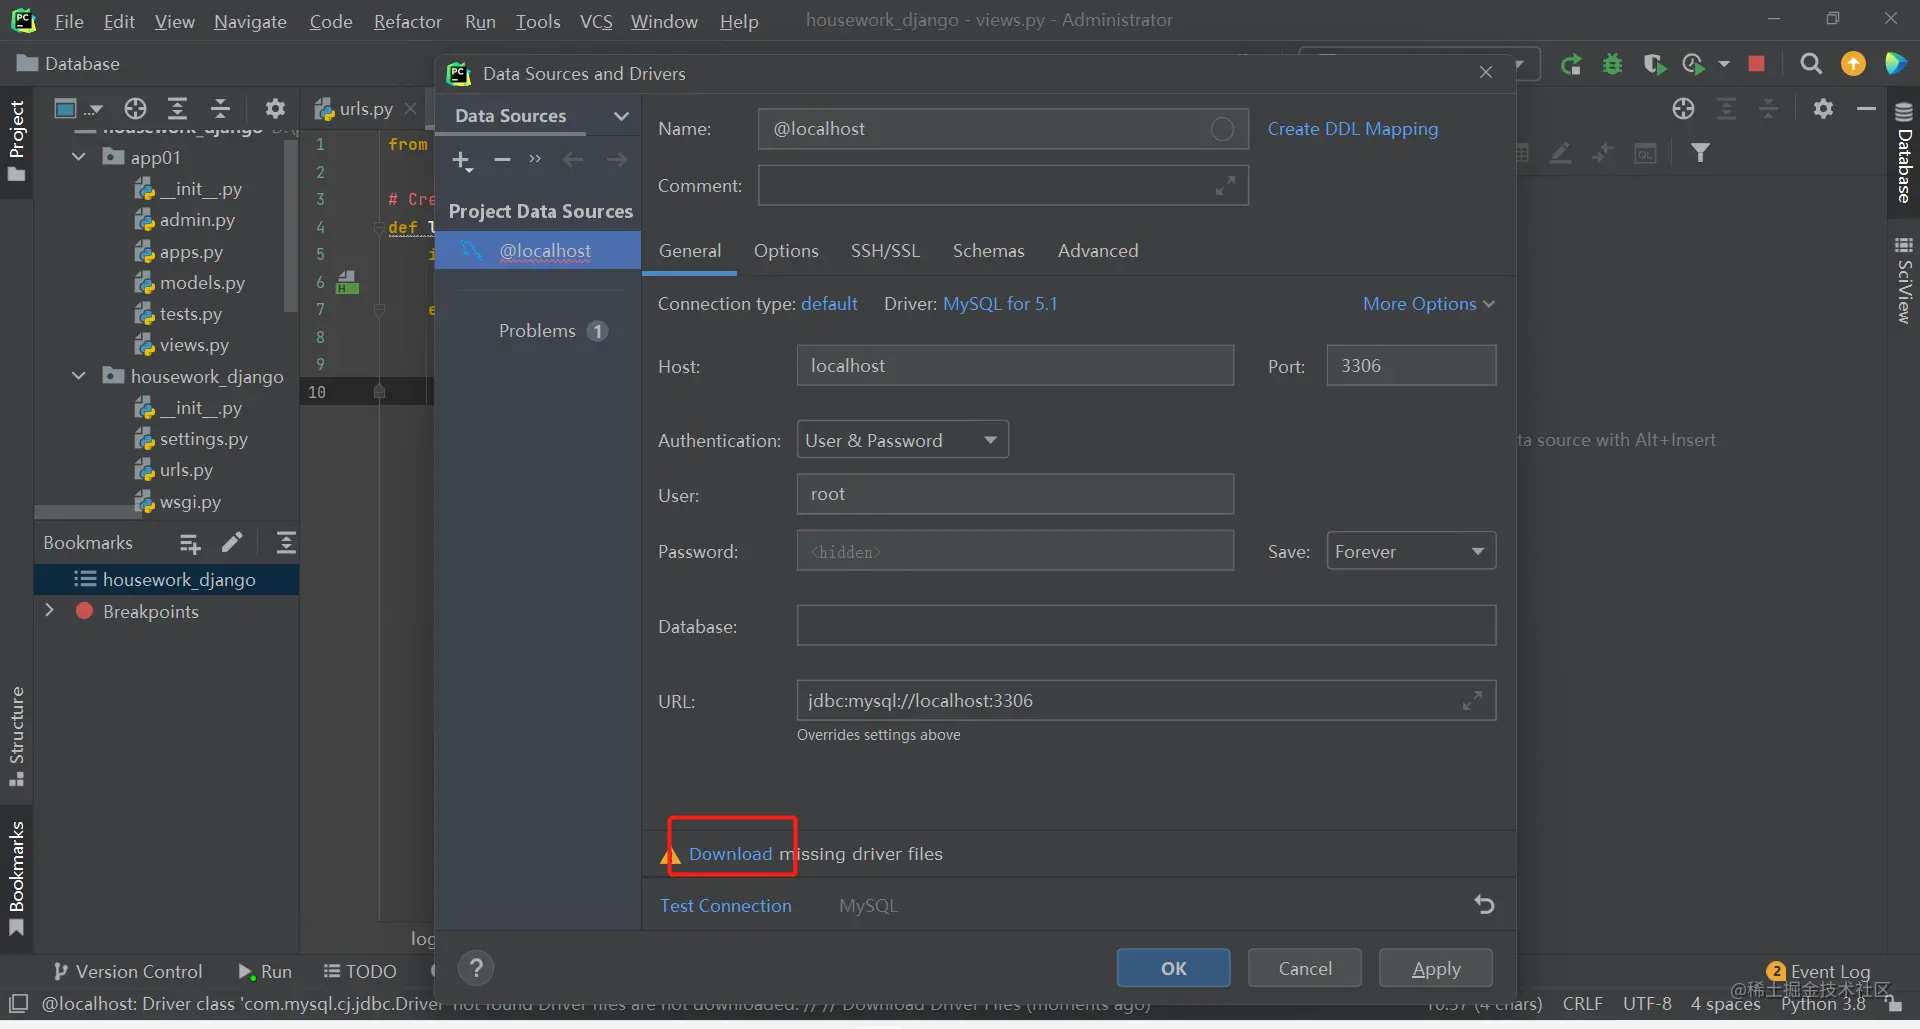Click the Download missing driver link
Viewport: 1920px width, 1029px height.
click(730, 853)
